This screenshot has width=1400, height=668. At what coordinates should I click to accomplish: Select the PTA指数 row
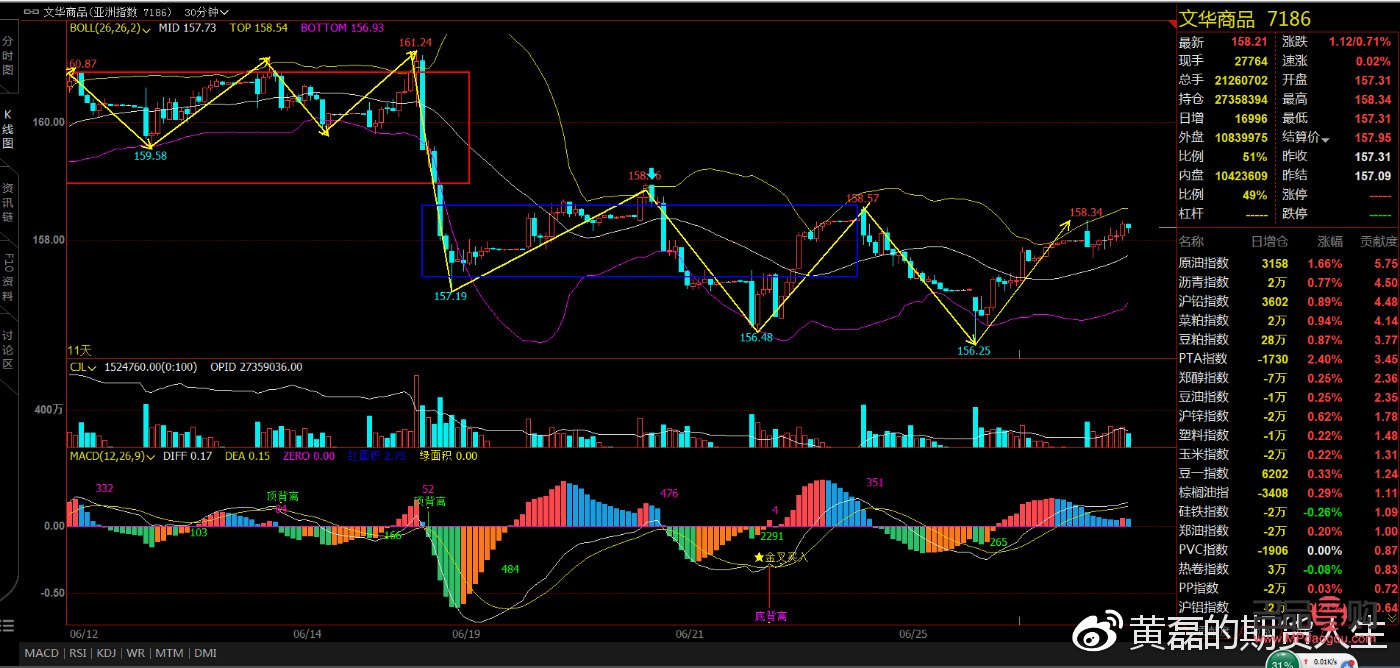[x=1203, y=358]
